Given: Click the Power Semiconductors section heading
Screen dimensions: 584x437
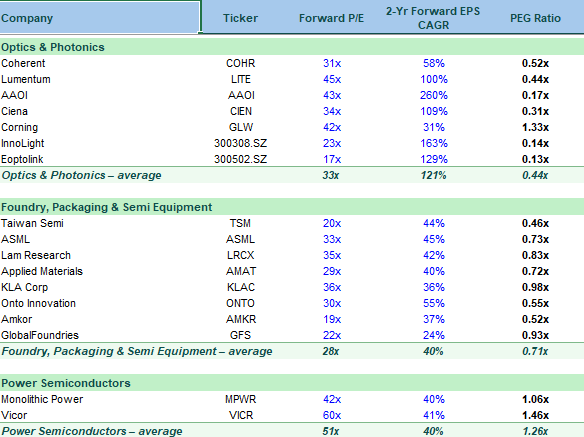Looking at the screenshot, I should 66,383.
